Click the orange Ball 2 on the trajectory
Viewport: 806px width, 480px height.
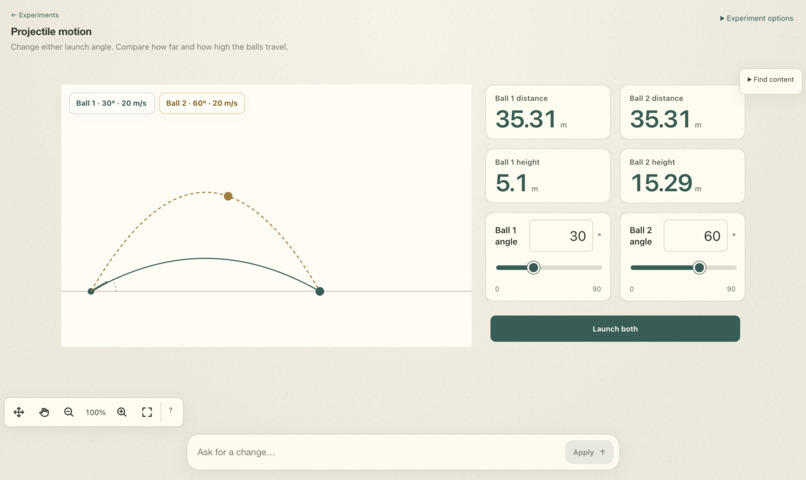[x=228, y=196]
